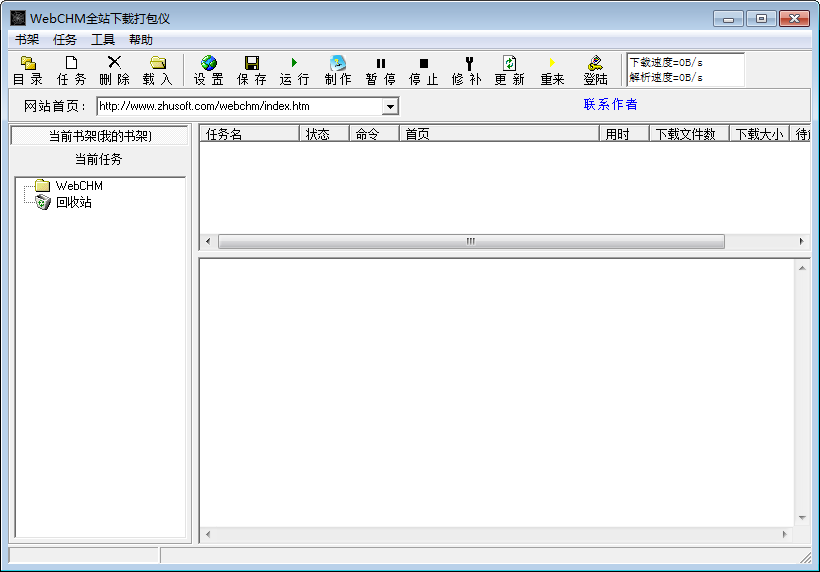Click the 当前书架(我的书架) button
Screen dimensions: 820x572
99,136
